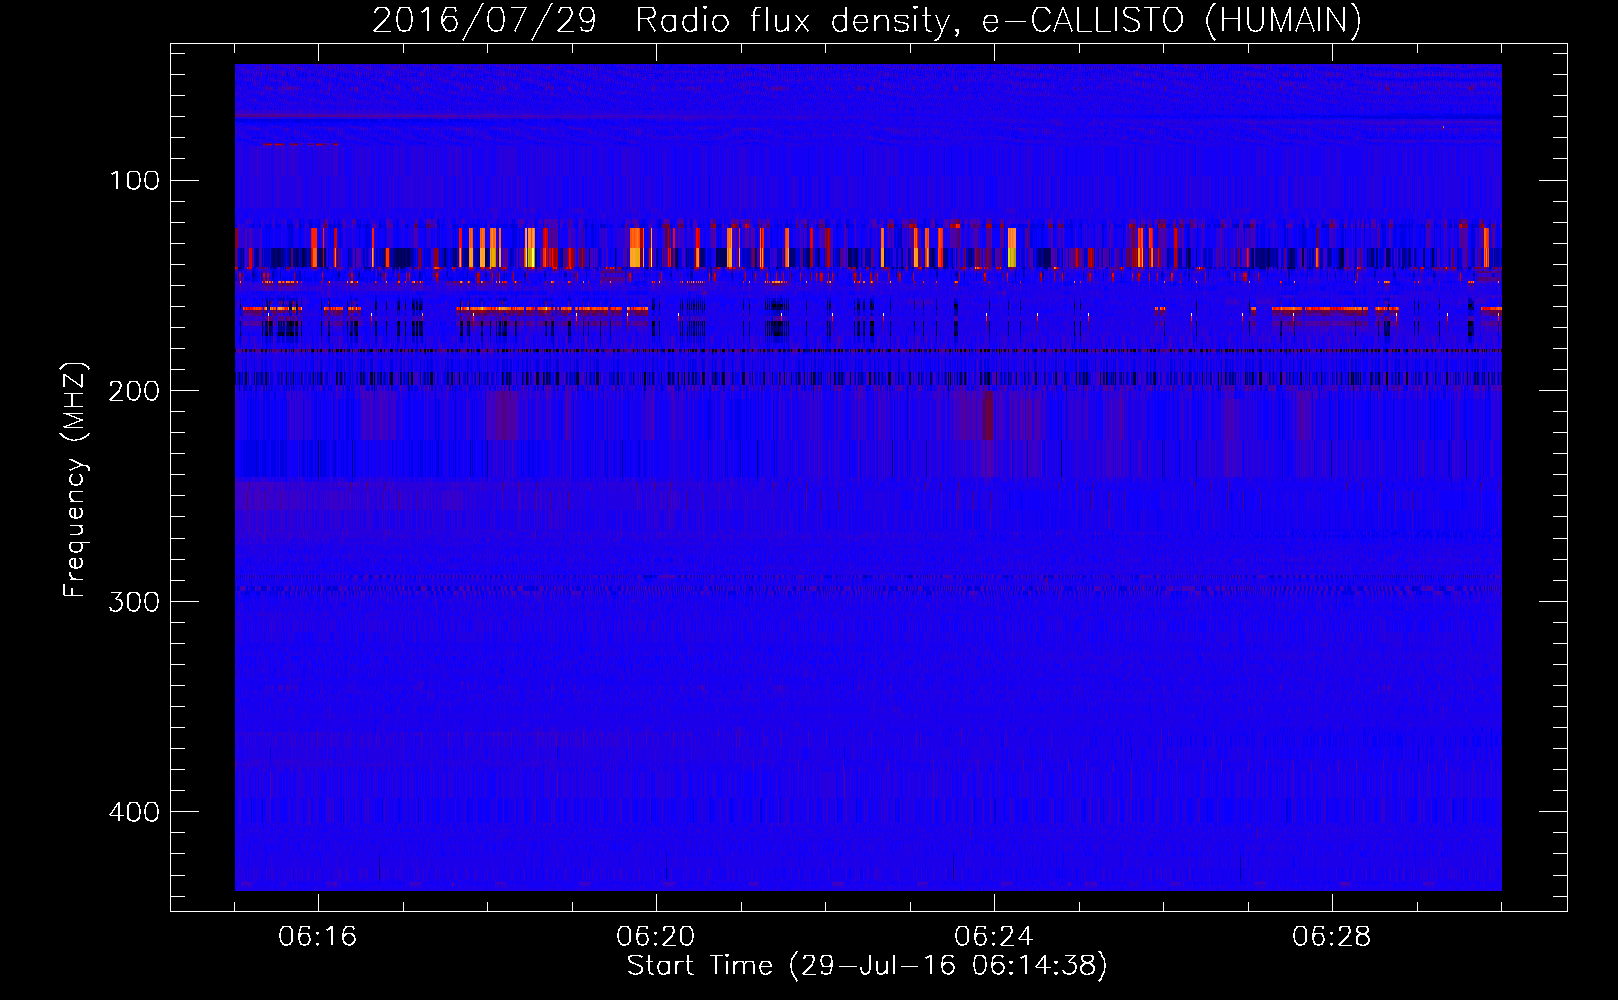This screenshot has width=1618, height=1000.
Task: Click the 06:20 time tick label
Action: pyautogui.click(x=655, y=937)
